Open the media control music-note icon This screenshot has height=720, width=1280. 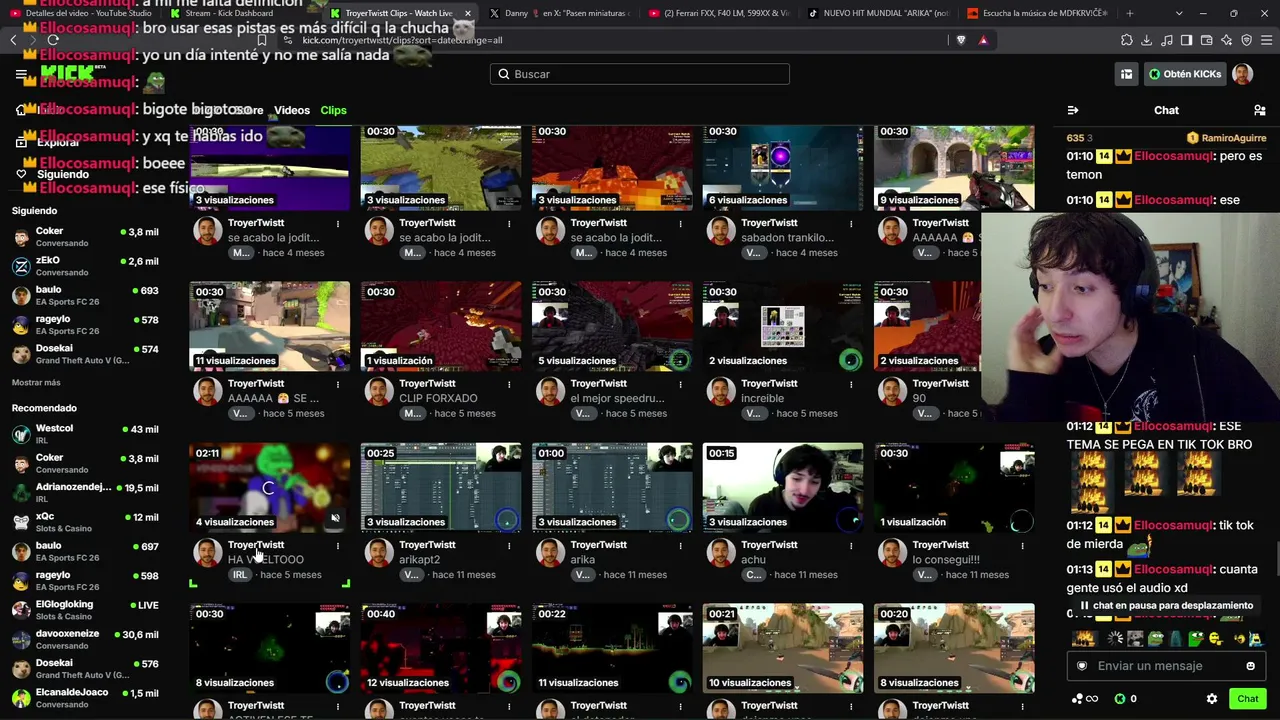(x=1166, y=40)
